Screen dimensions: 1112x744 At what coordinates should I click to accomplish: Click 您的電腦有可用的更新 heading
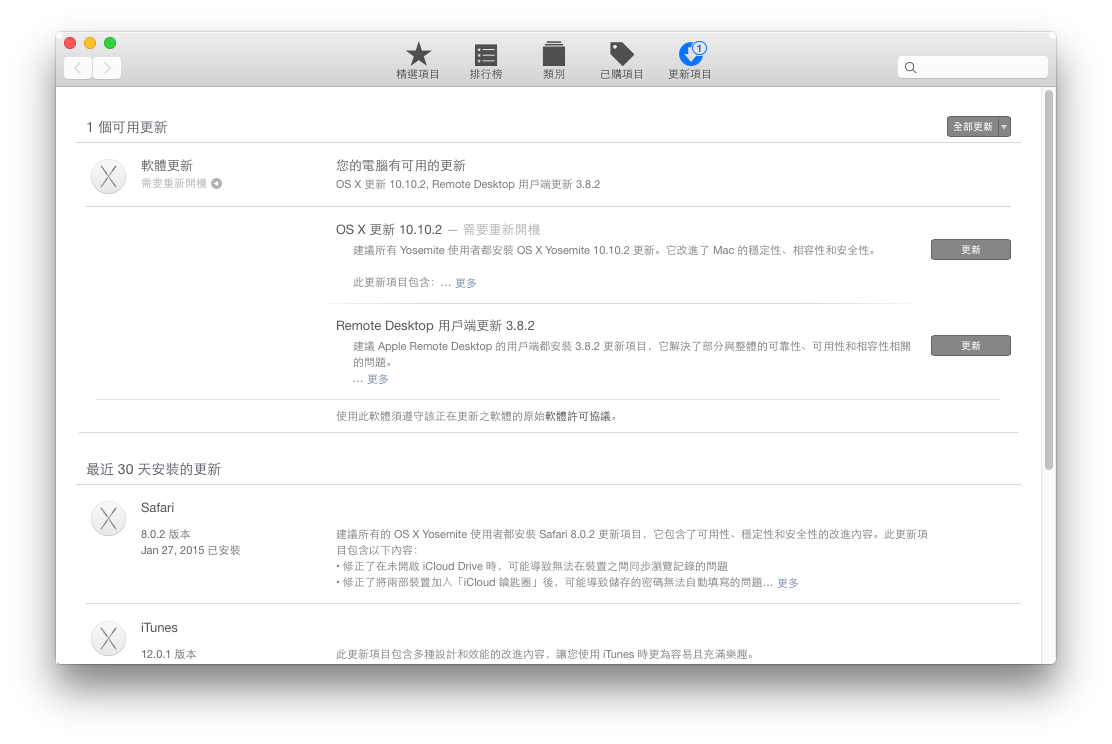pos(401,165)
